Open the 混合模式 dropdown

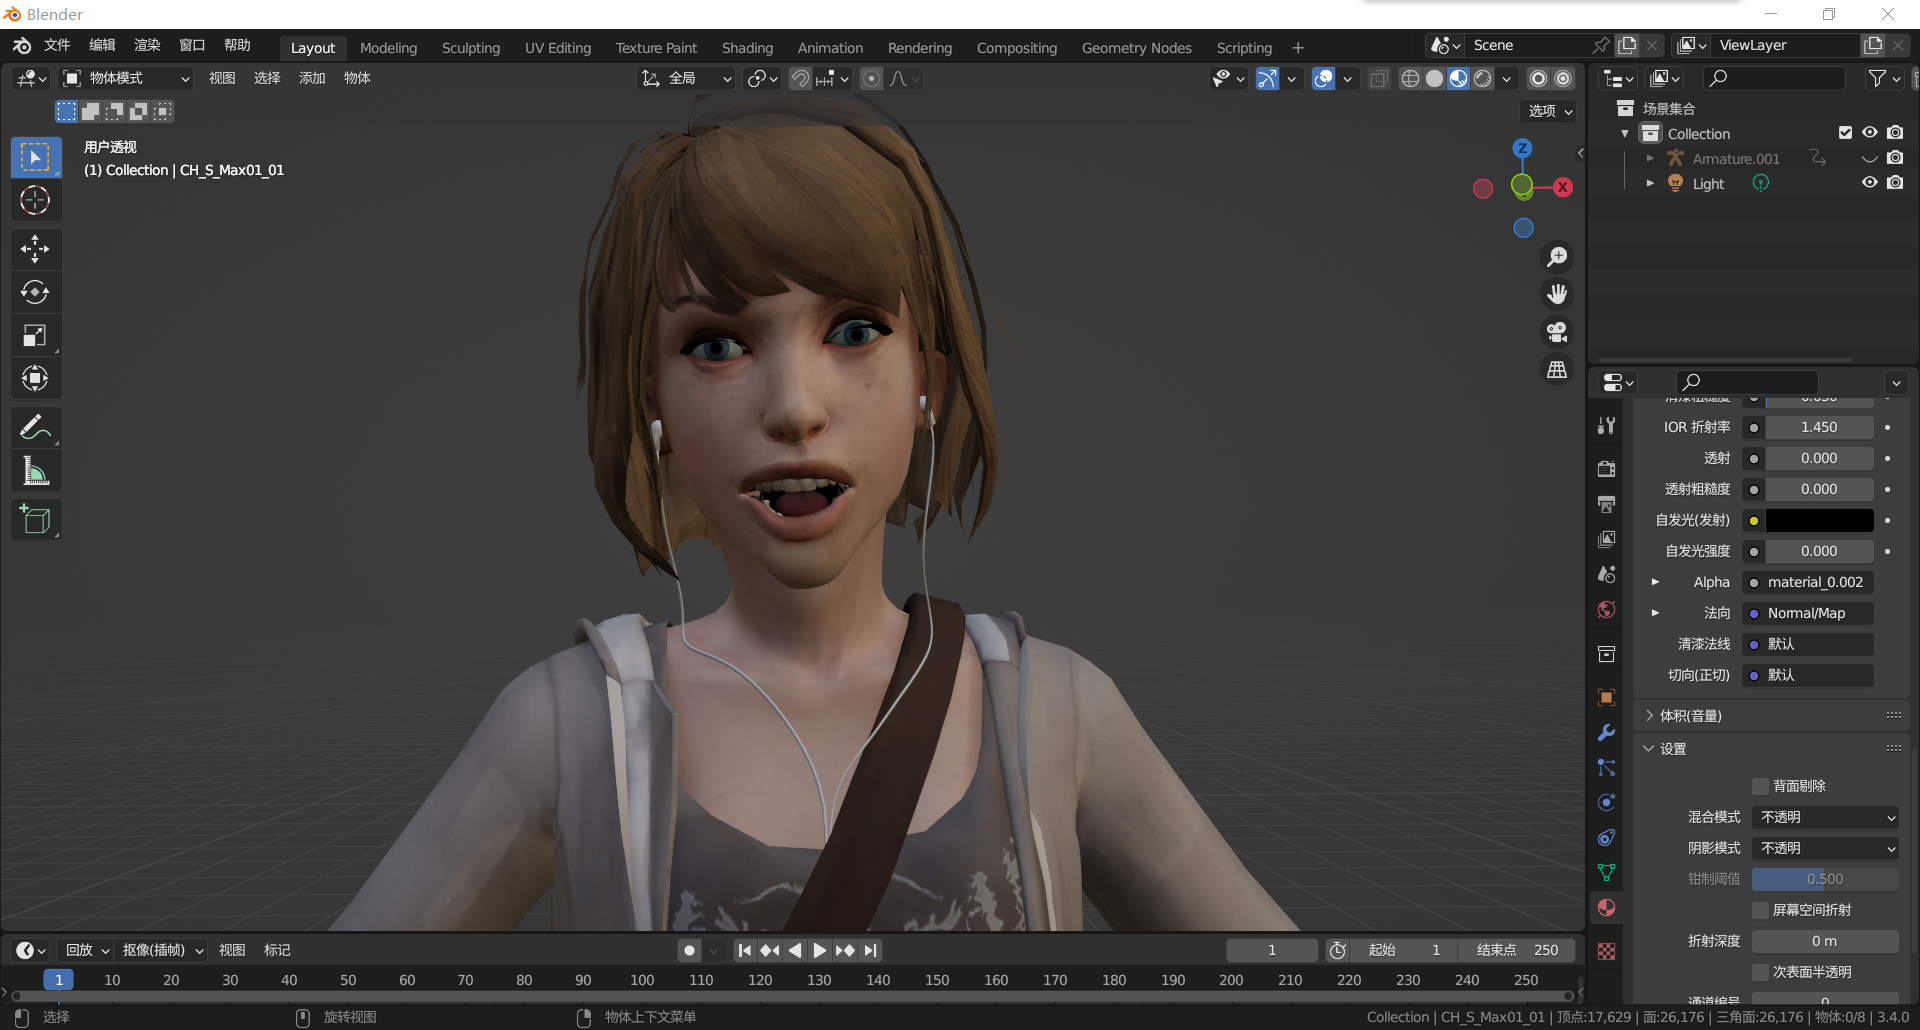[1824, 817]
